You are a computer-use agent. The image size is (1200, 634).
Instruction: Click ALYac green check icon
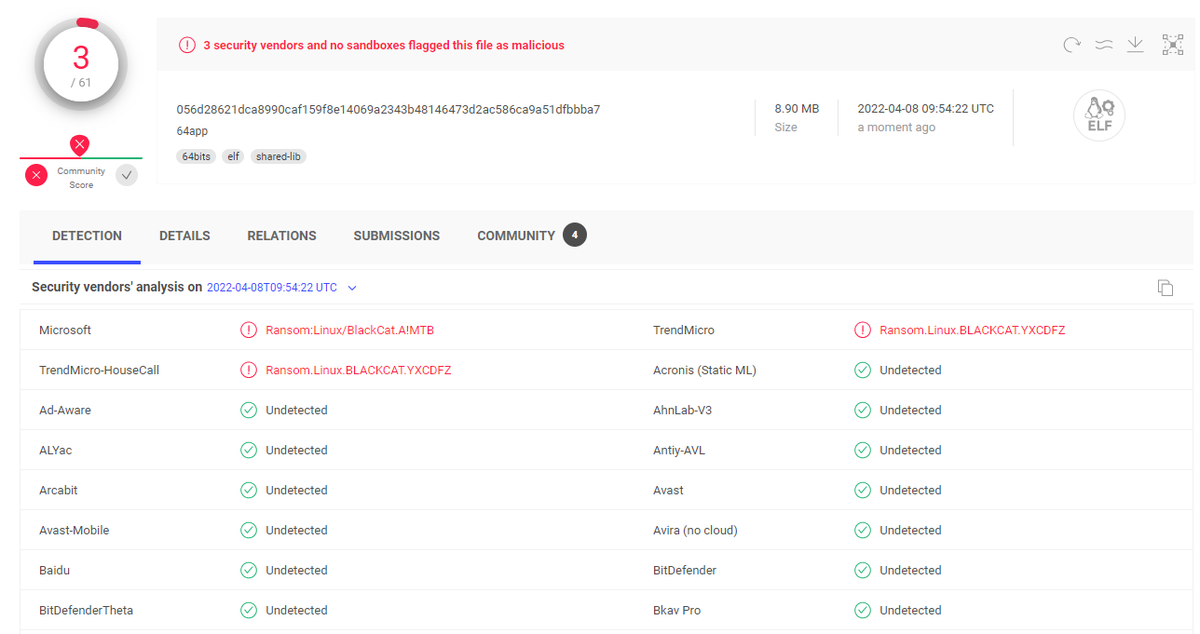tap(248, 450)
